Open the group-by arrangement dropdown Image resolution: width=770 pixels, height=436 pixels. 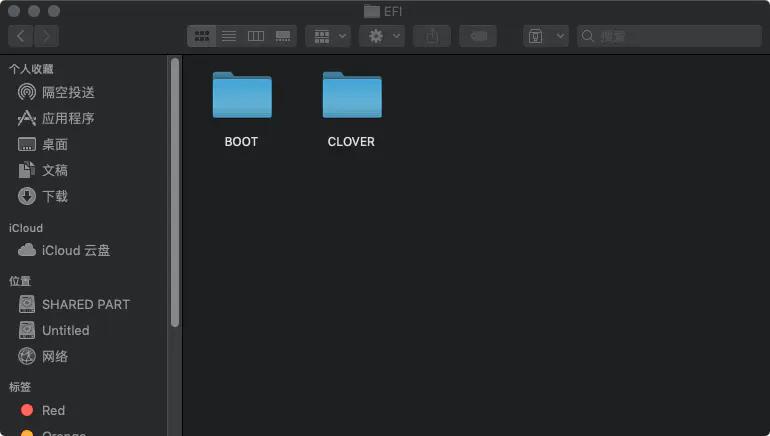point(328,36)
